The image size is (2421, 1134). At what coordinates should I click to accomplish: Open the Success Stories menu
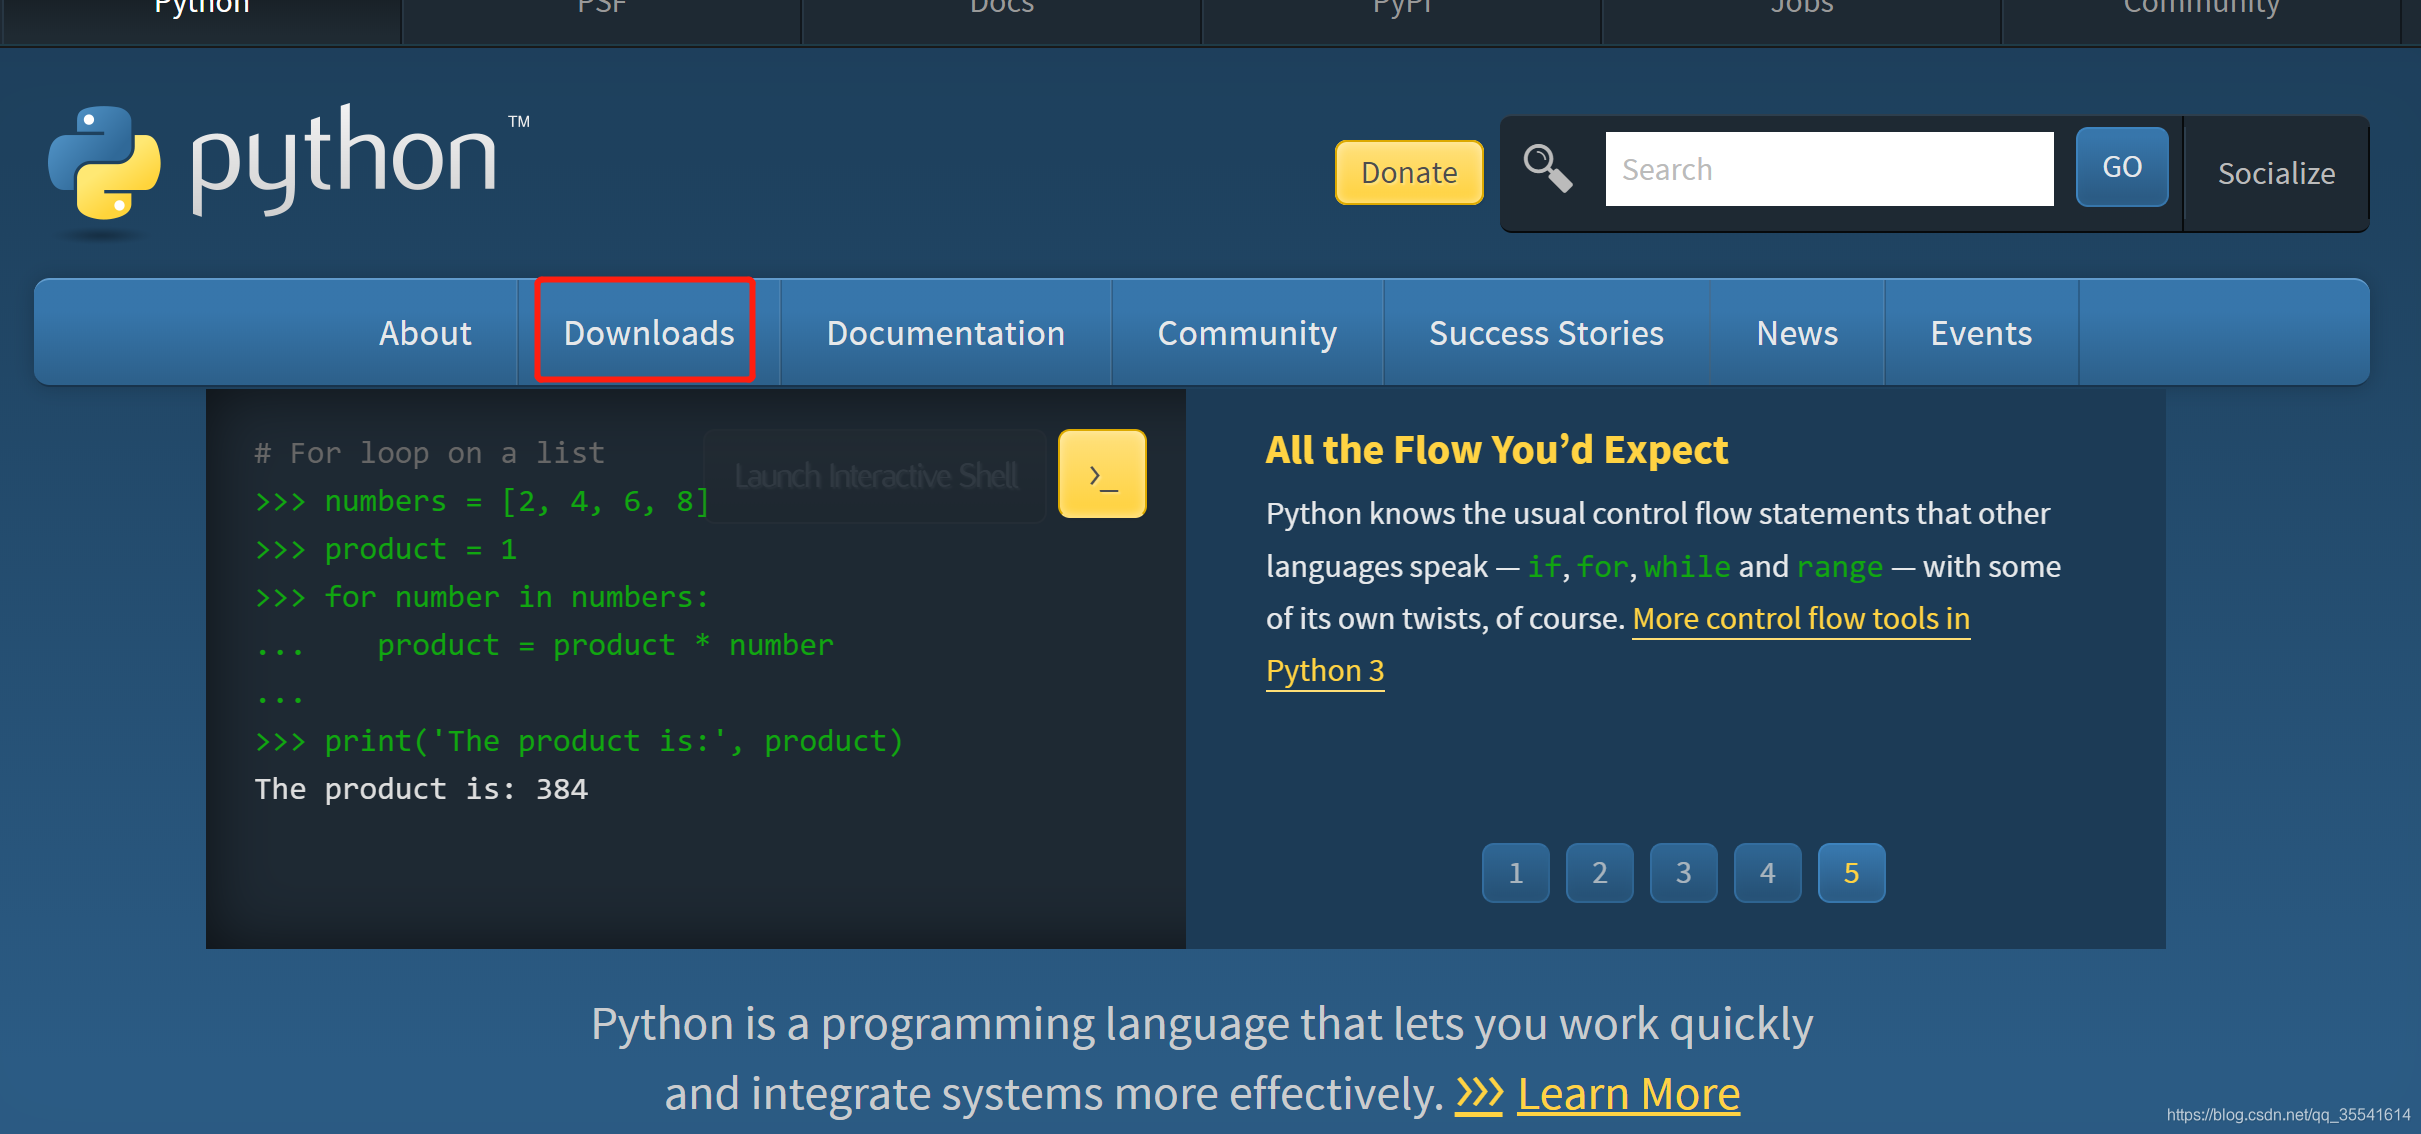click(1546, 333)
